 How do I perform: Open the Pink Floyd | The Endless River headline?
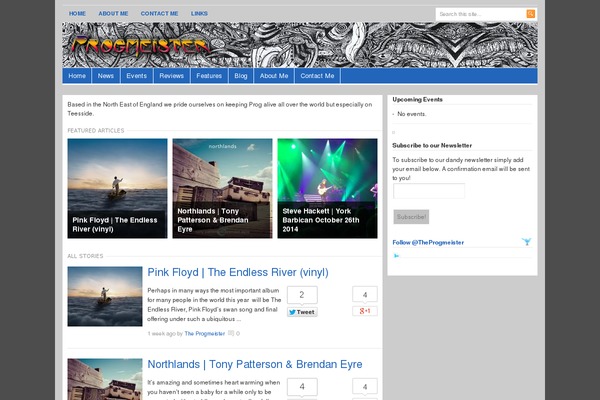pyautogui.click(x=238, y=272)
